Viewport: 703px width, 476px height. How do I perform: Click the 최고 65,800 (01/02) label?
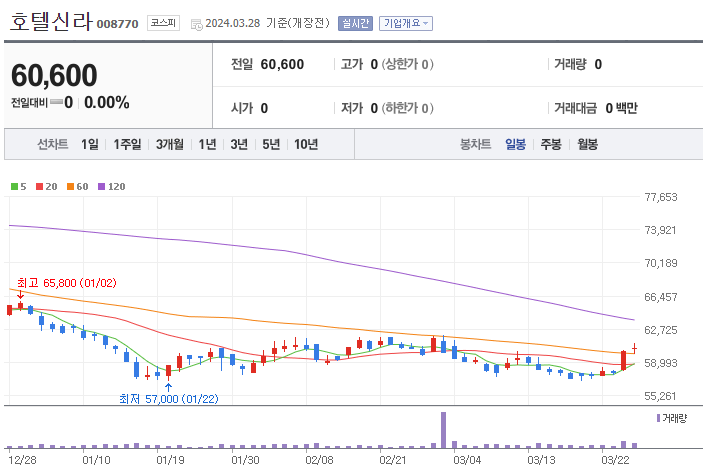pos(67,283)
